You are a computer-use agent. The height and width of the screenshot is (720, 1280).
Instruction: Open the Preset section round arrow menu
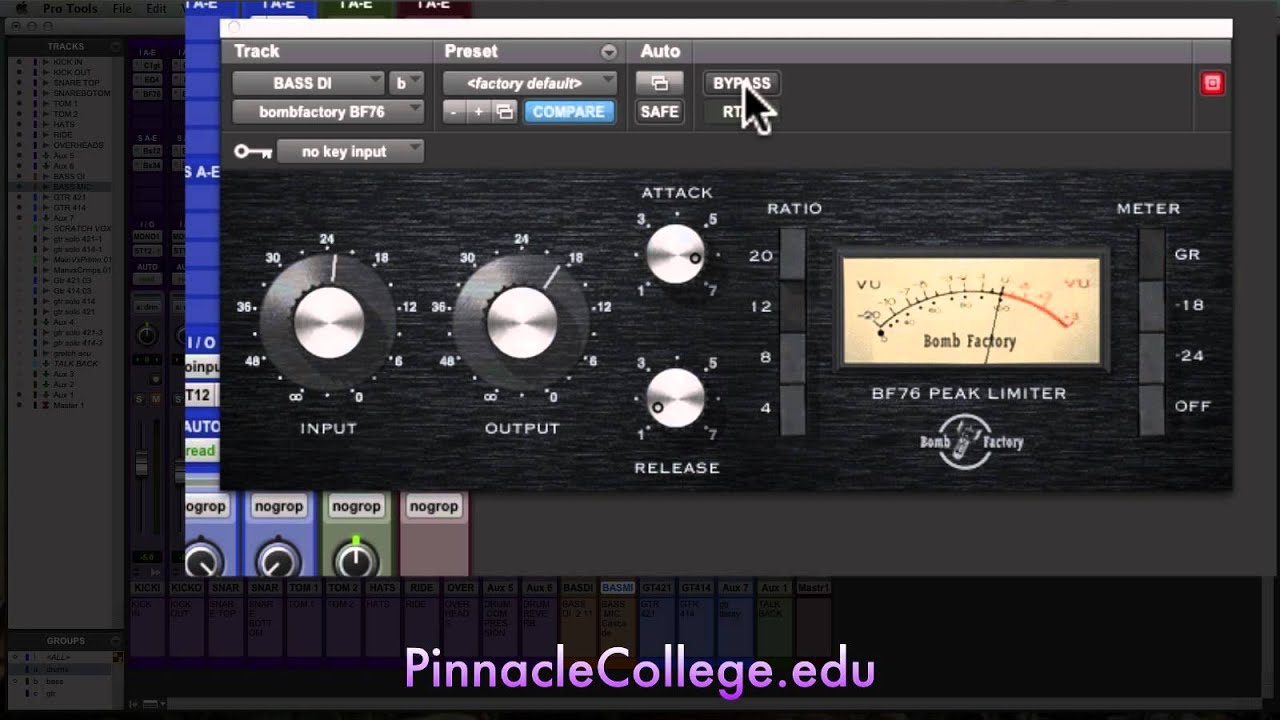[x=608, y=52]
